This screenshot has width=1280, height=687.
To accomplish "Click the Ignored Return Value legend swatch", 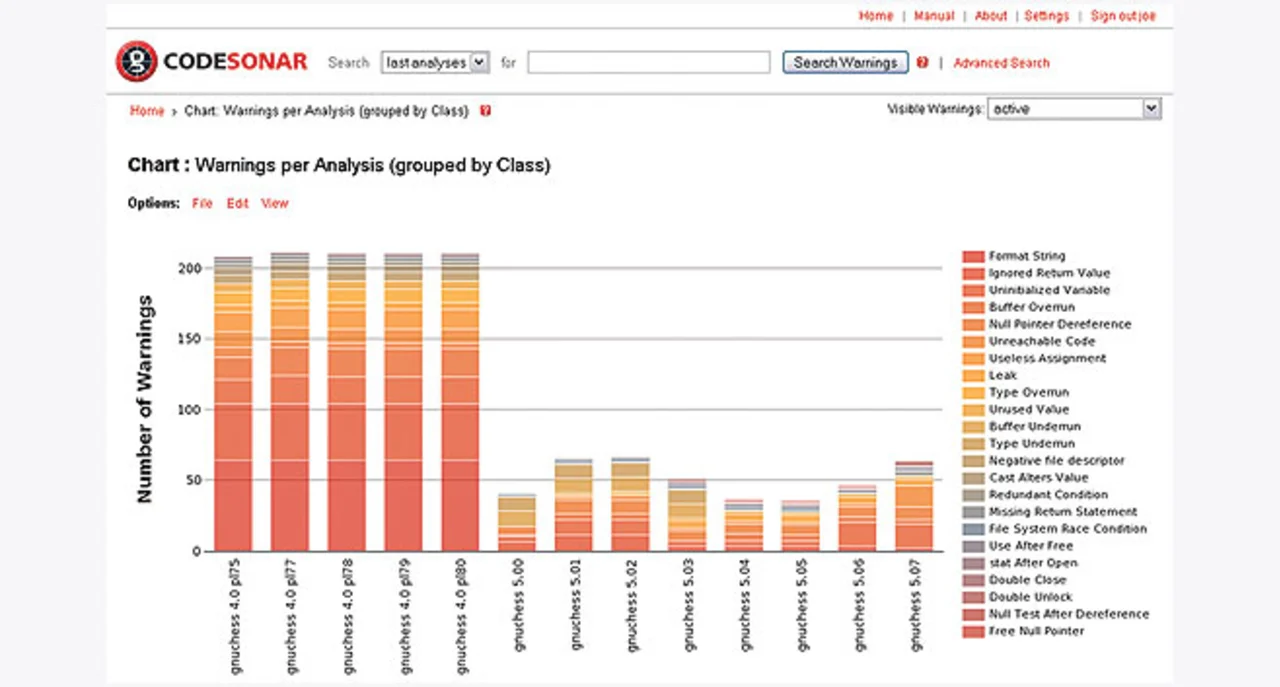I will point(973,273).
